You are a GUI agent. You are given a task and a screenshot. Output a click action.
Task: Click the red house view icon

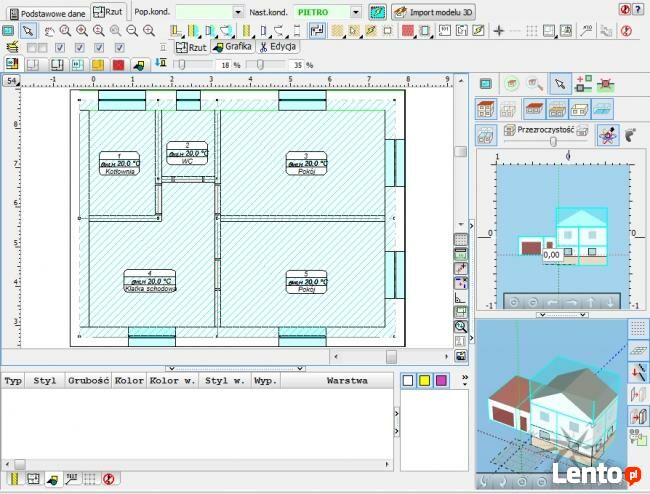click(x=486, y=109)
